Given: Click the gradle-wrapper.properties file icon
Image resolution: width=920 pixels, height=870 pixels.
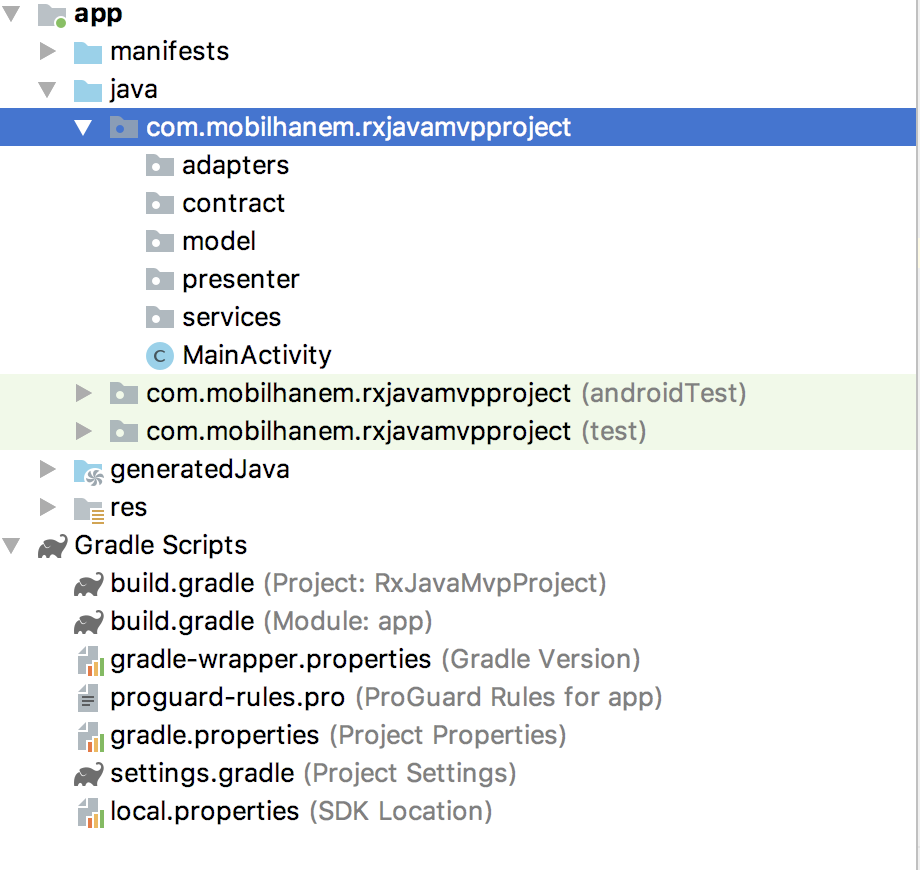Looking at the screenshot, I should pyautogui.click(x=90, y=661).
